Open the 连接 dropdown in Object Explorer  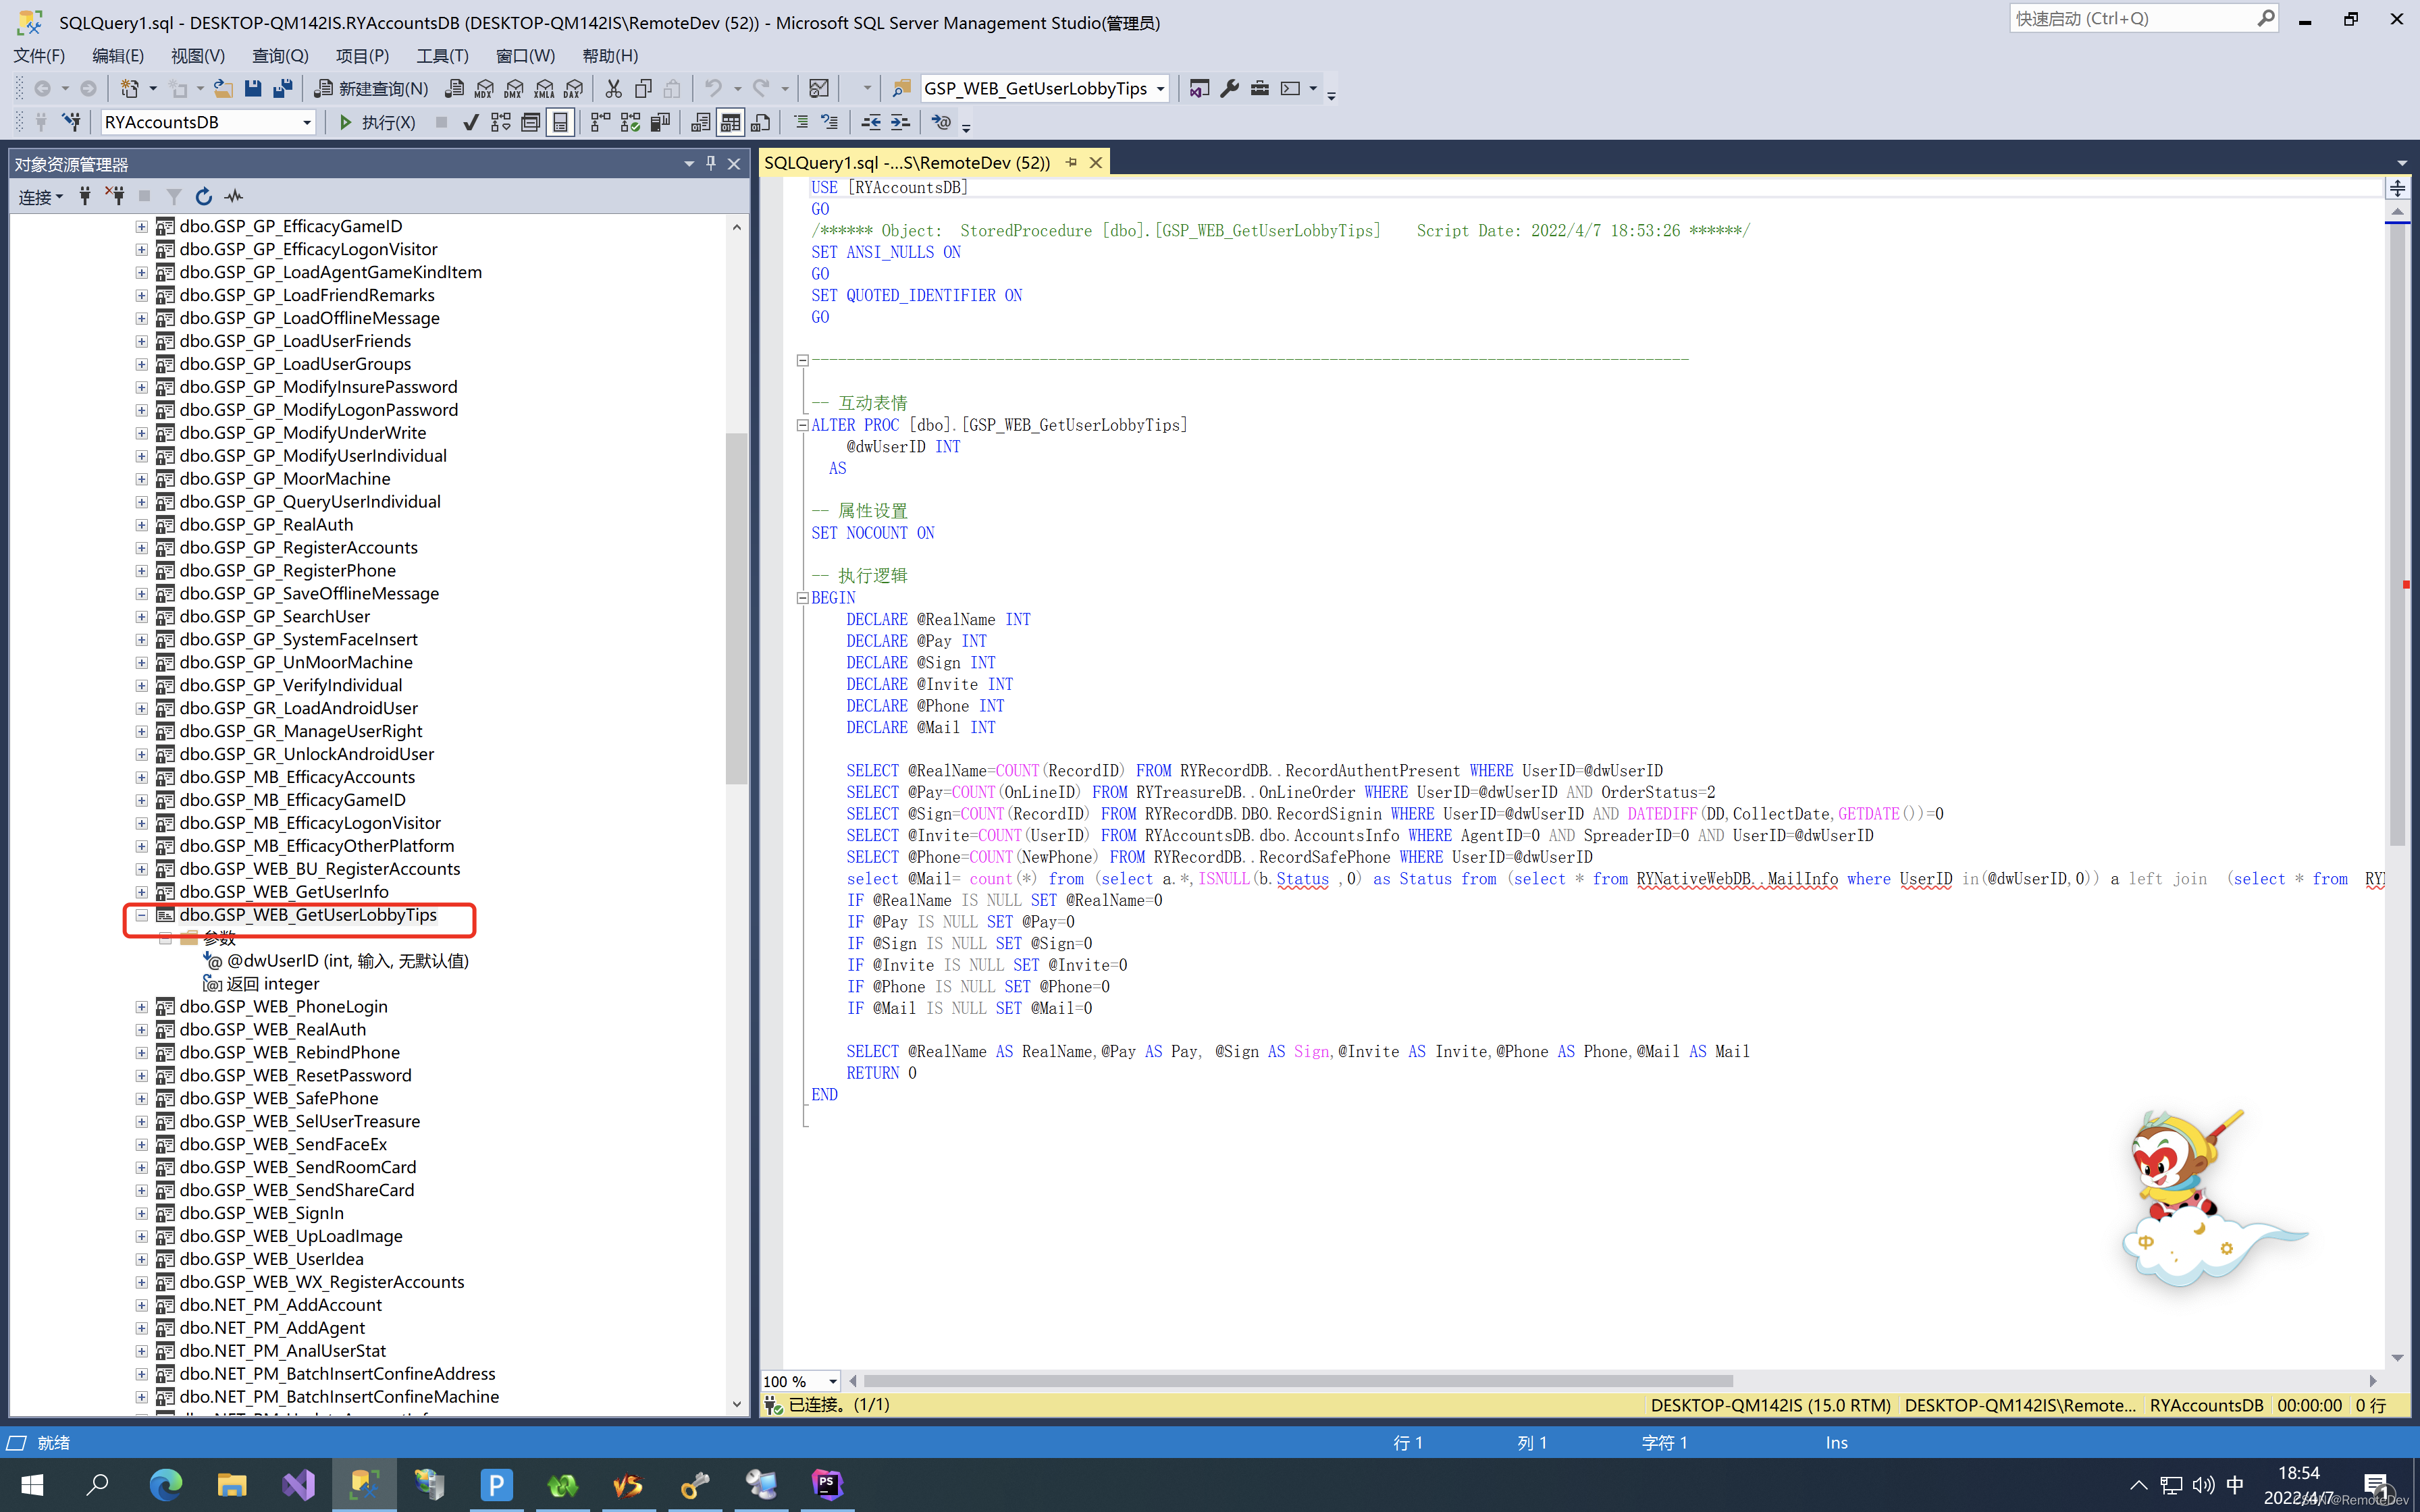tap(41, 197)
